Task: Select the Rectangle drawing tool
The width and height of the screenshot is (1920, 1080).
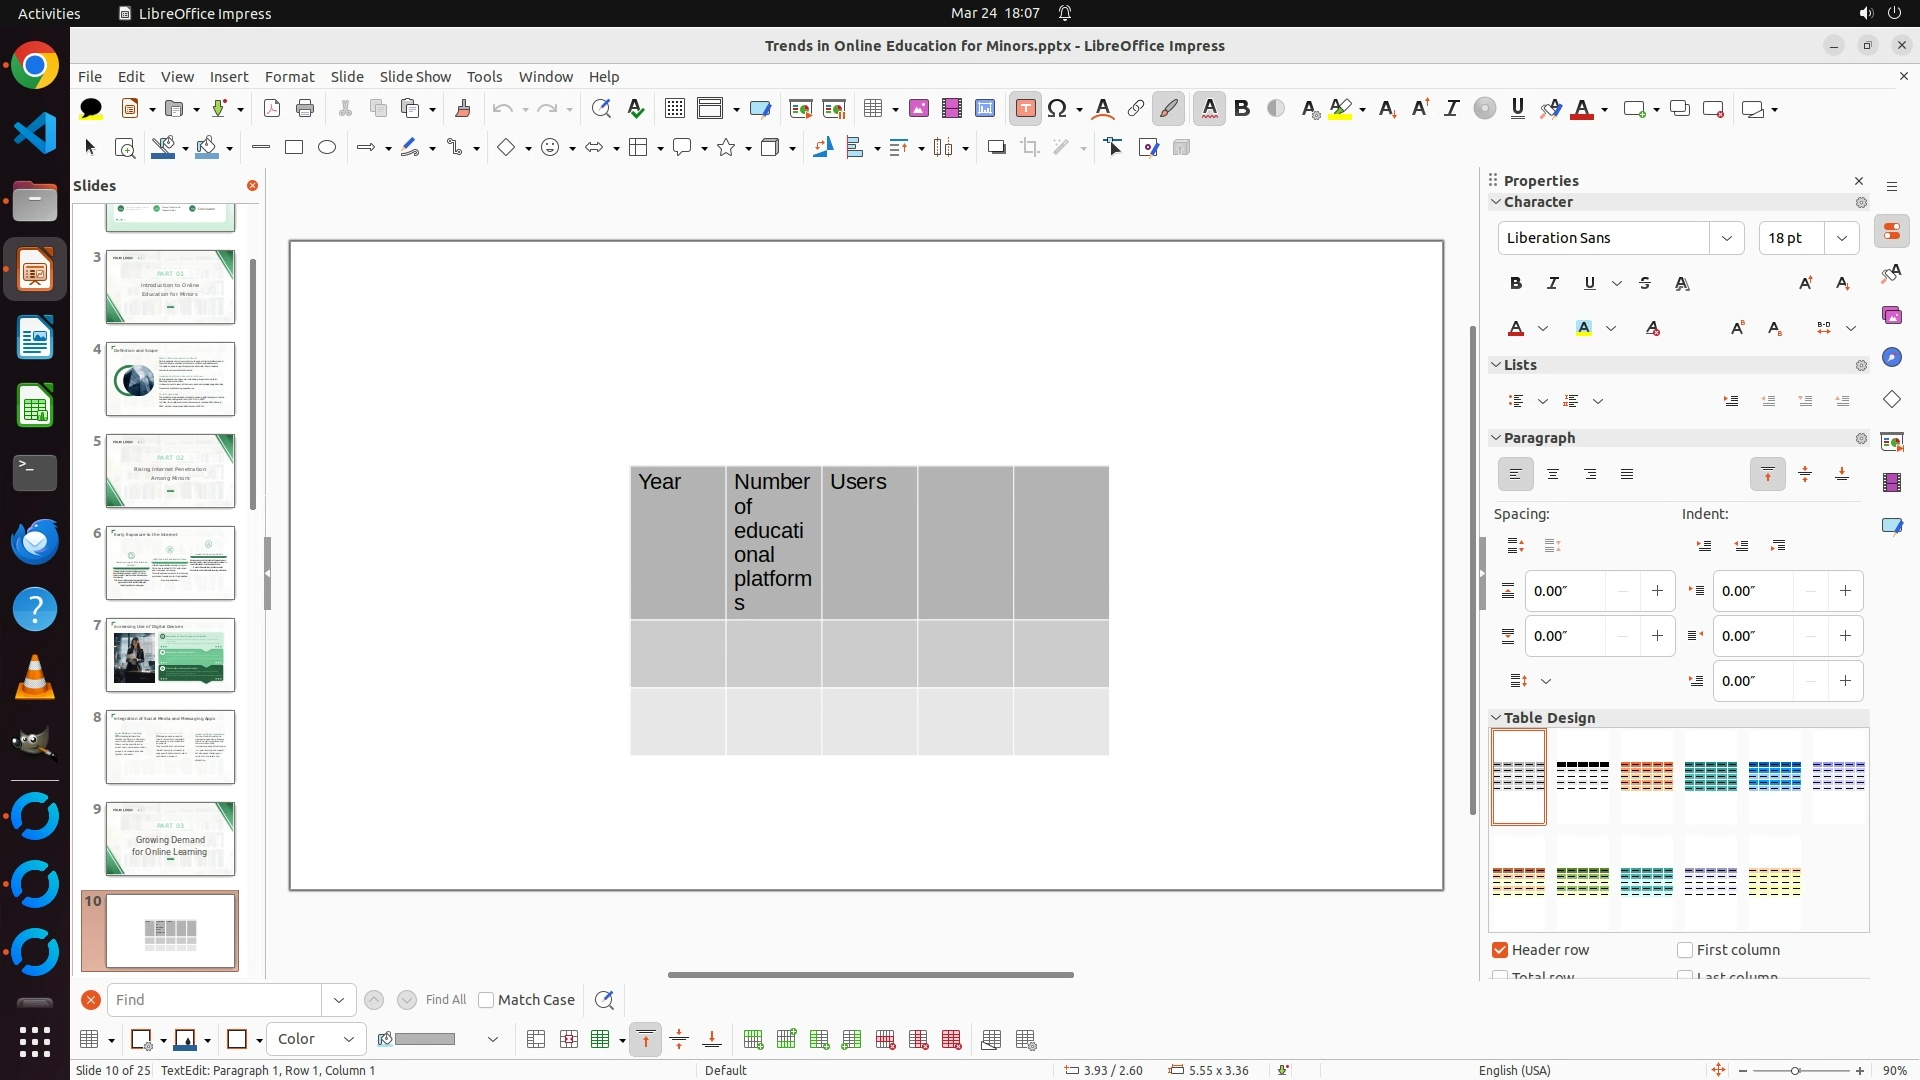Action: click(x=294, y=148)
